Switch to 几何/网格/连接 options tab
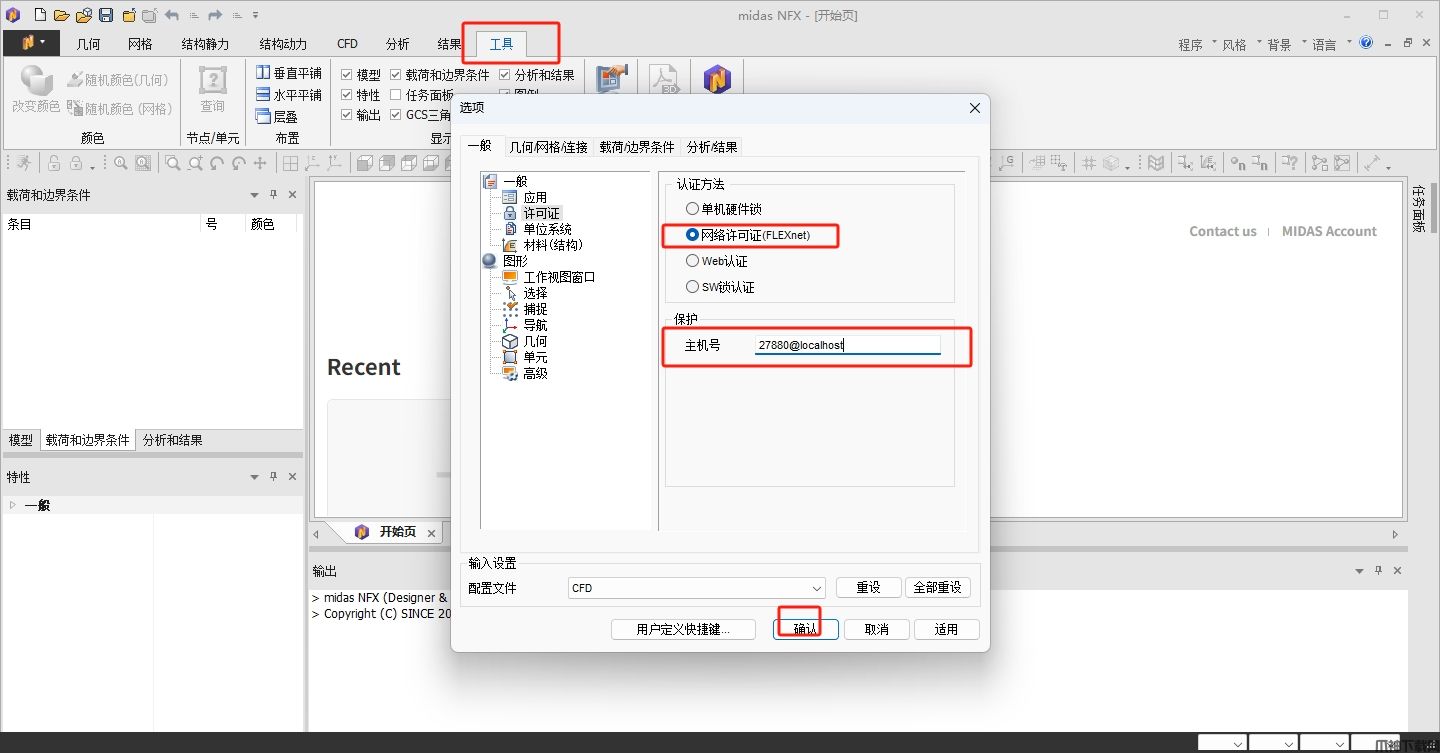This screenshot has height=753, width=1440. click(548, 147)
